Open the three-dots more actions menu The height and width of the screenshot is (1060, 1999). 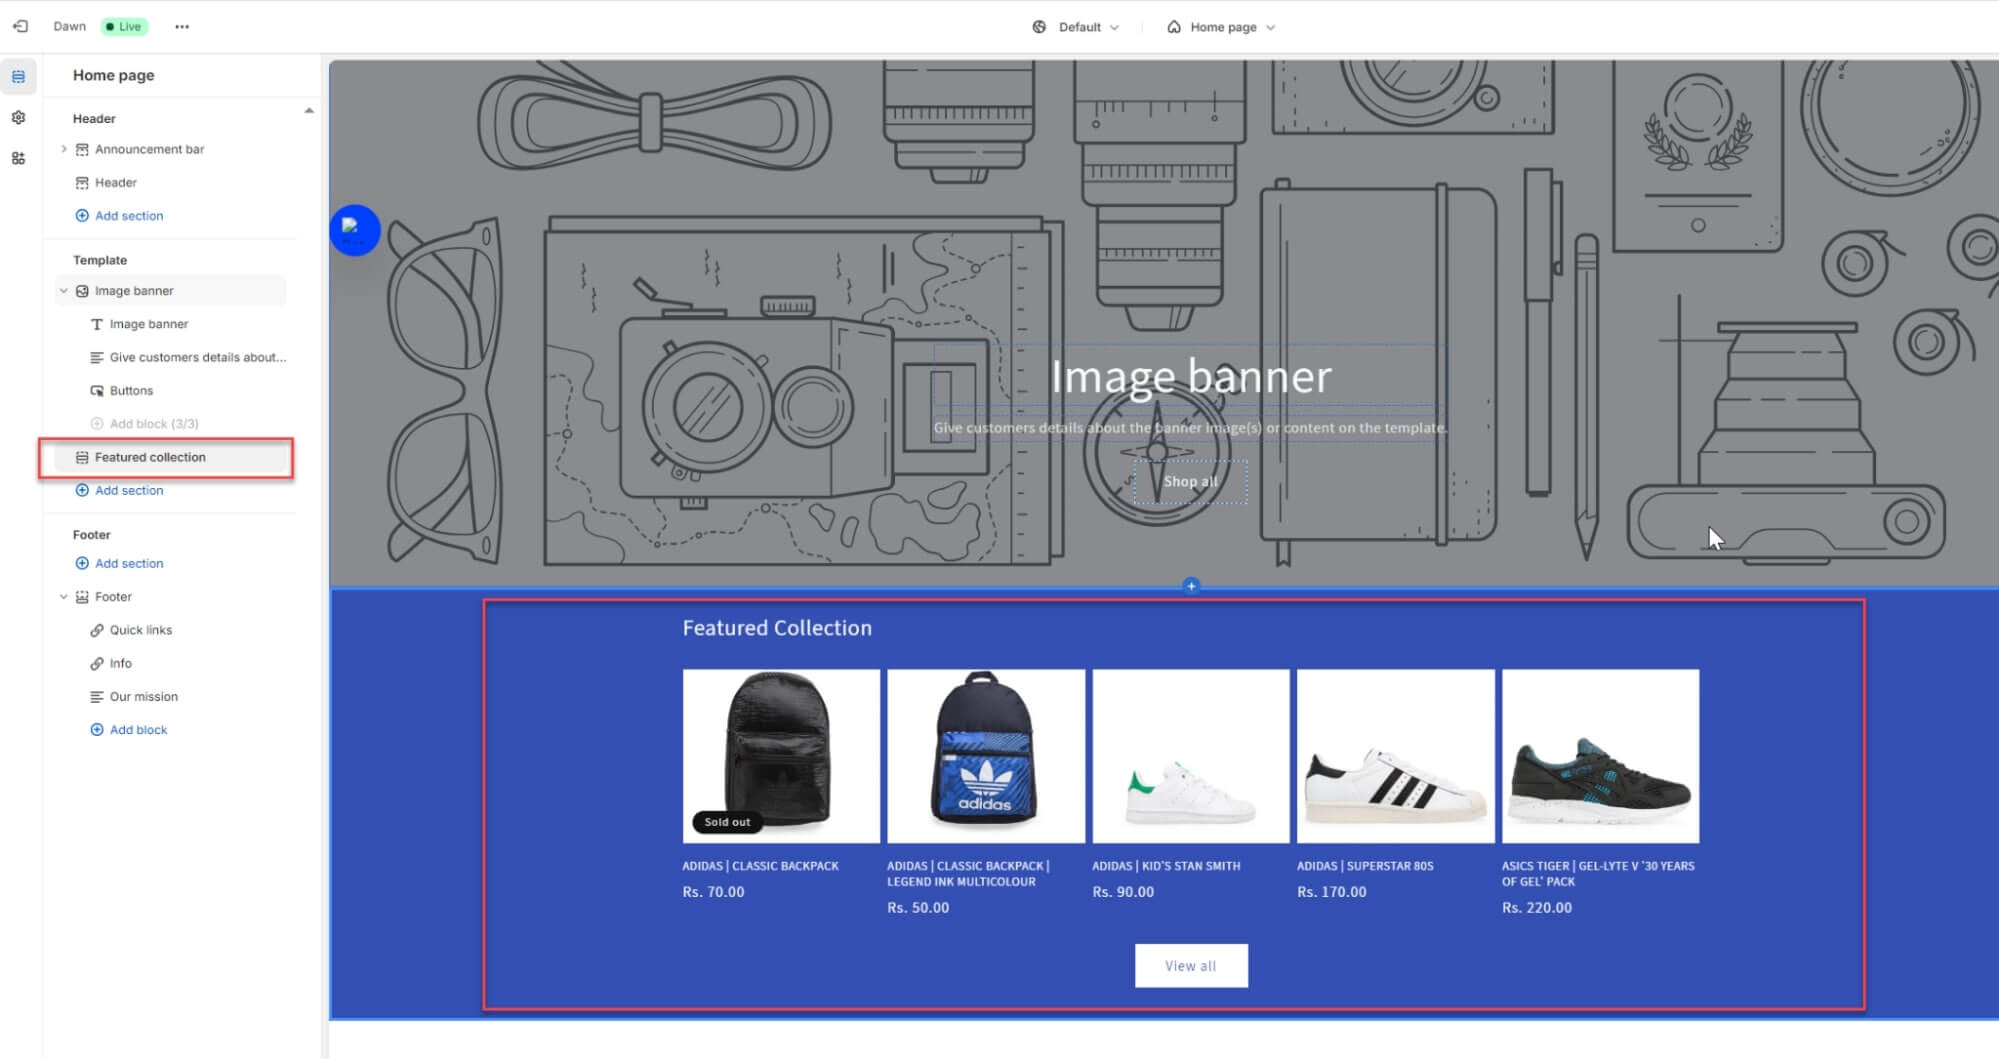[181, 27]
